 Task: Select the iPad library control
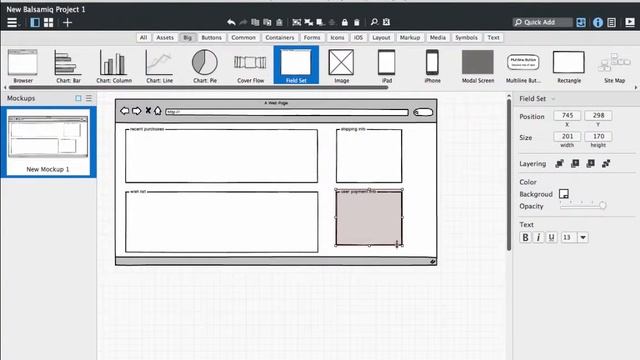coord(387,66)
